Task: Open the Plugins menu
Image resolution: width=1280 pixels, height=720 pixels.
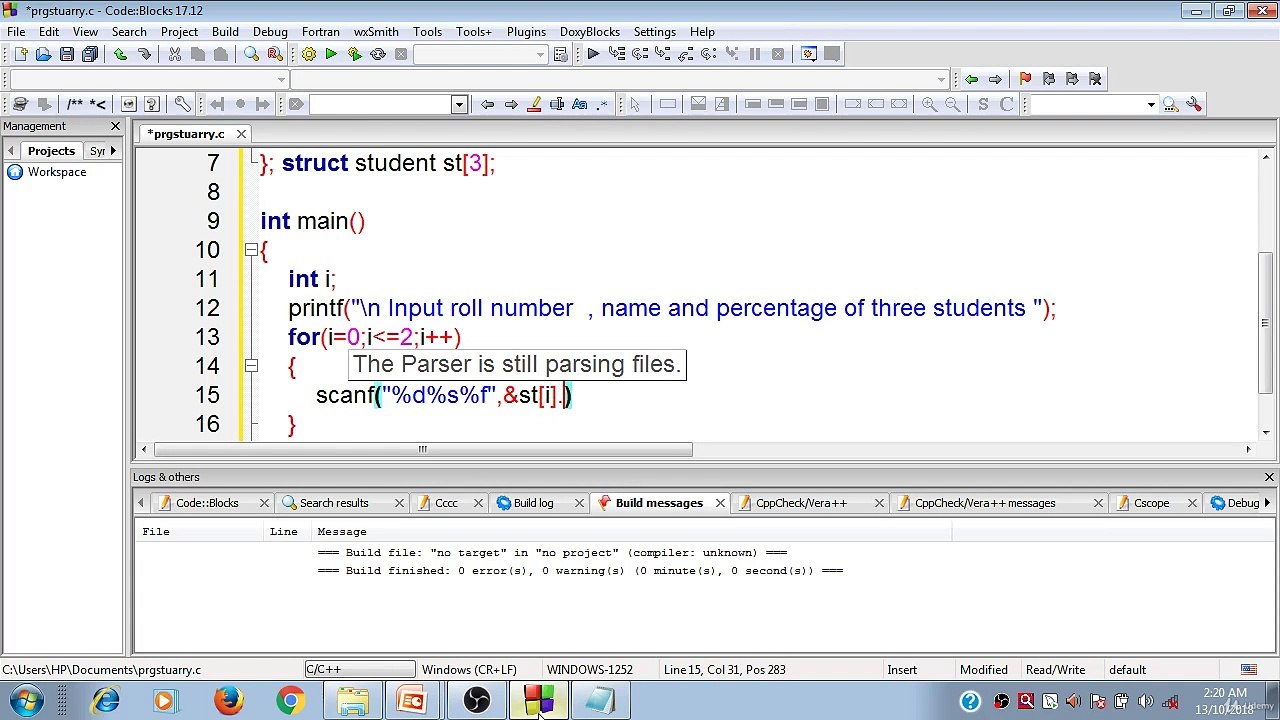Action: (526, 32)
